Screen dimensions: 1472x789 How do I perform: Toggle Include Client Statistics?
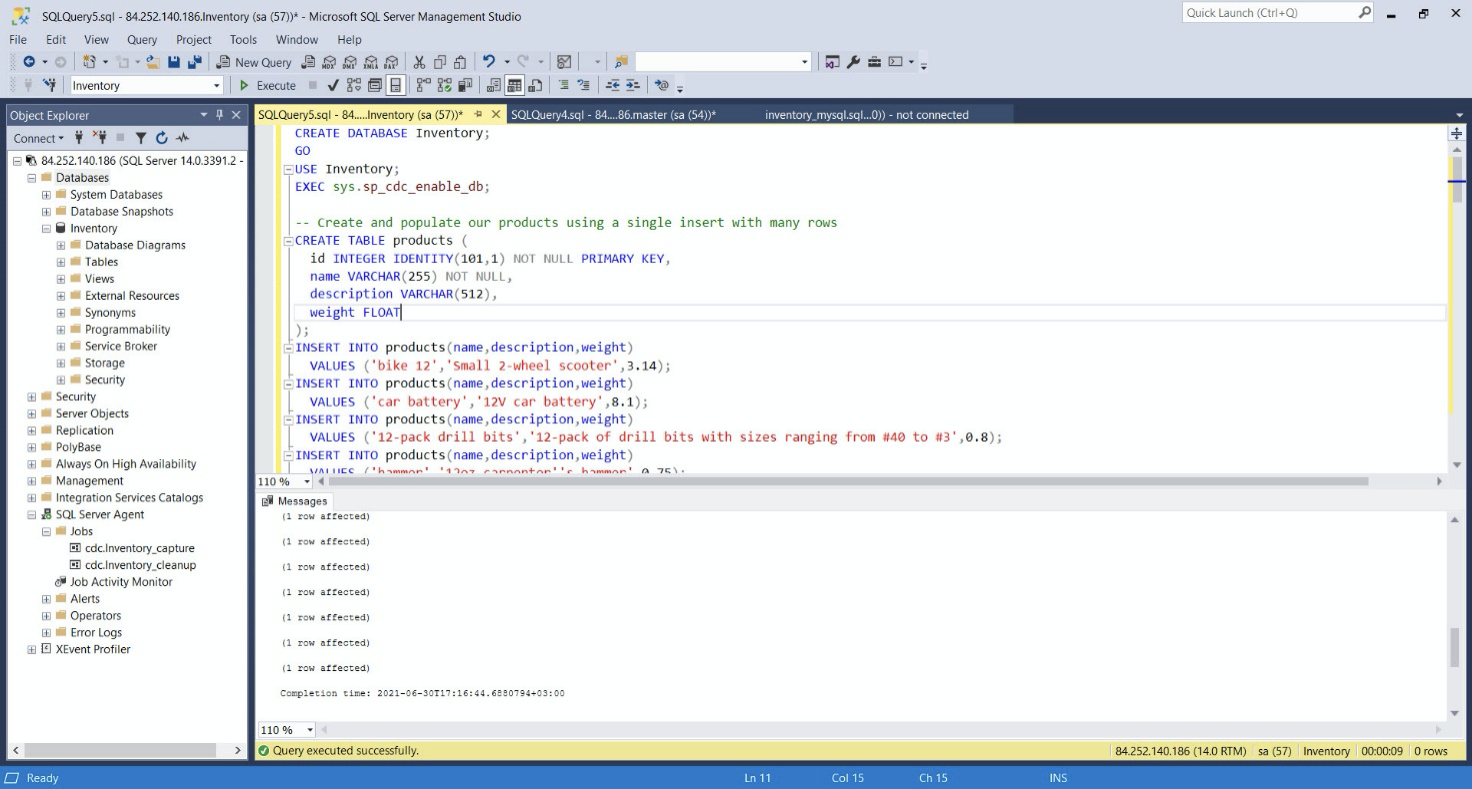465,85
